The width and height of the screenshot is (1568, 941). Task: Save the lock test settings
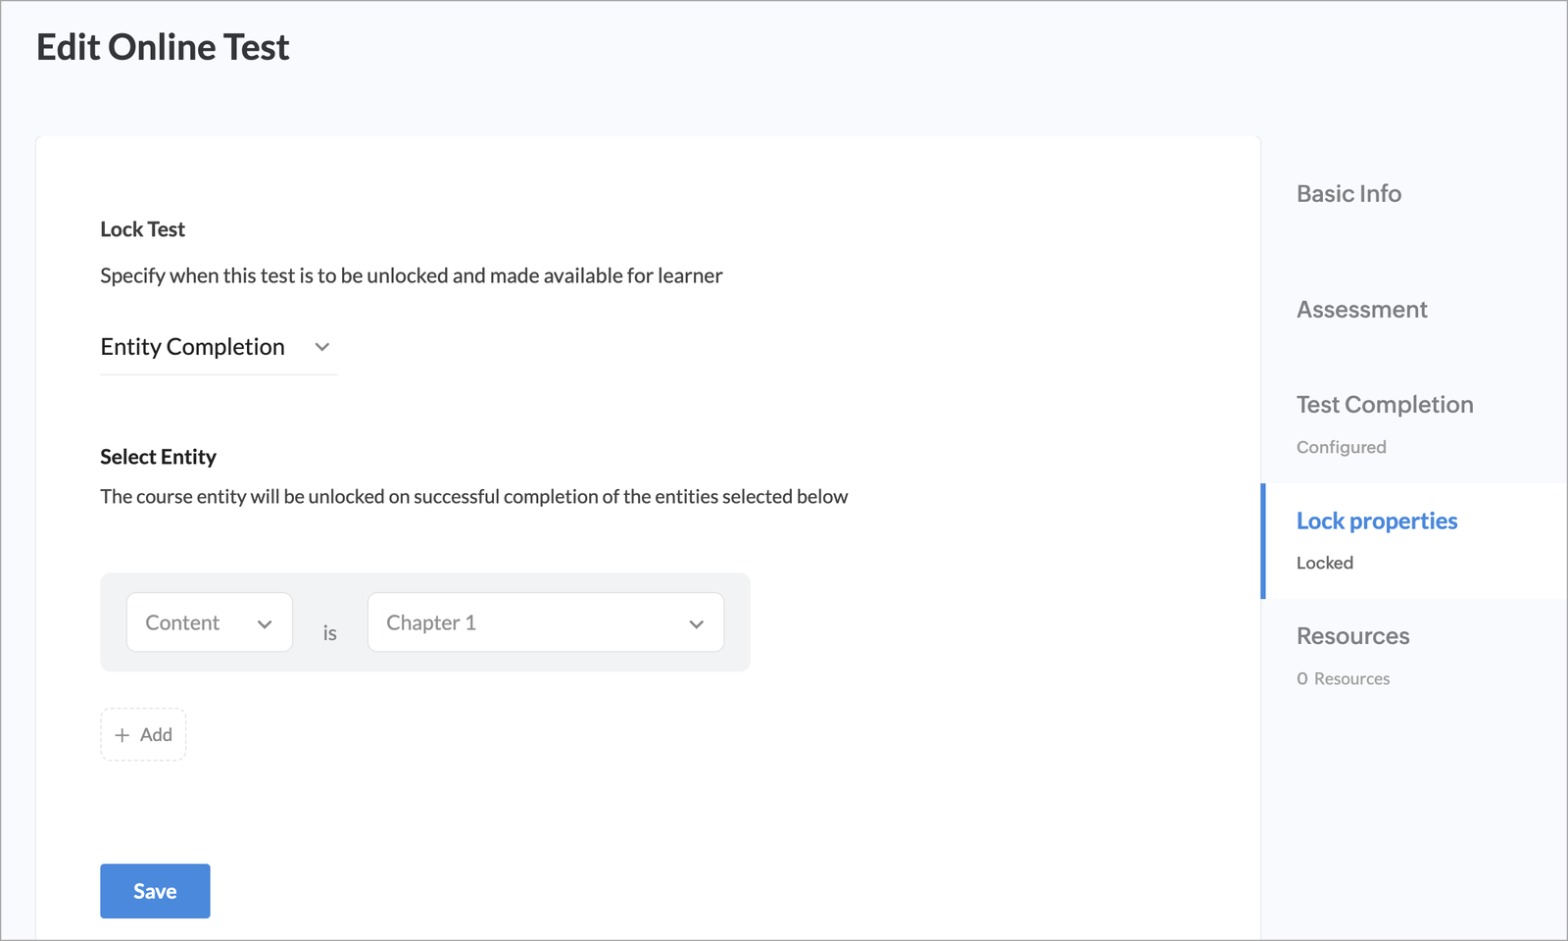pos(155,891)
